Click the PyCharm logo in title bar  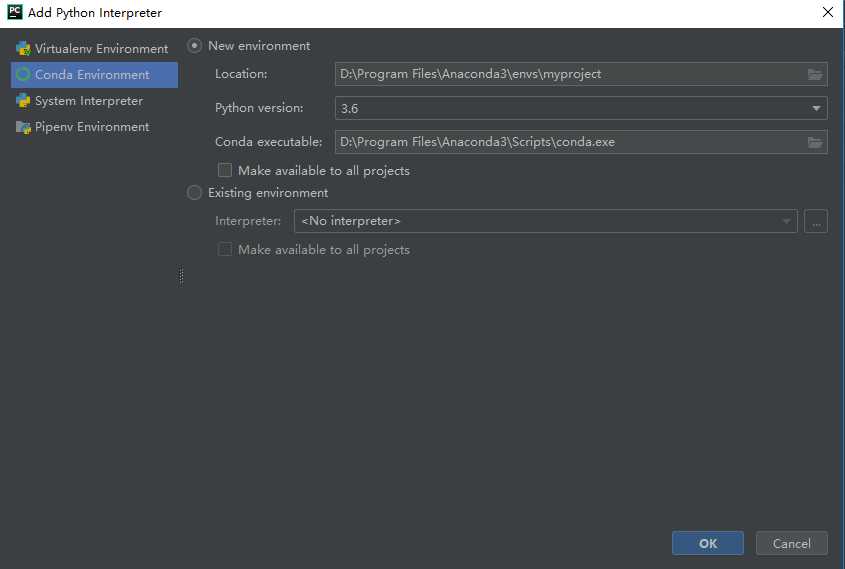click(x=15, y=13)
